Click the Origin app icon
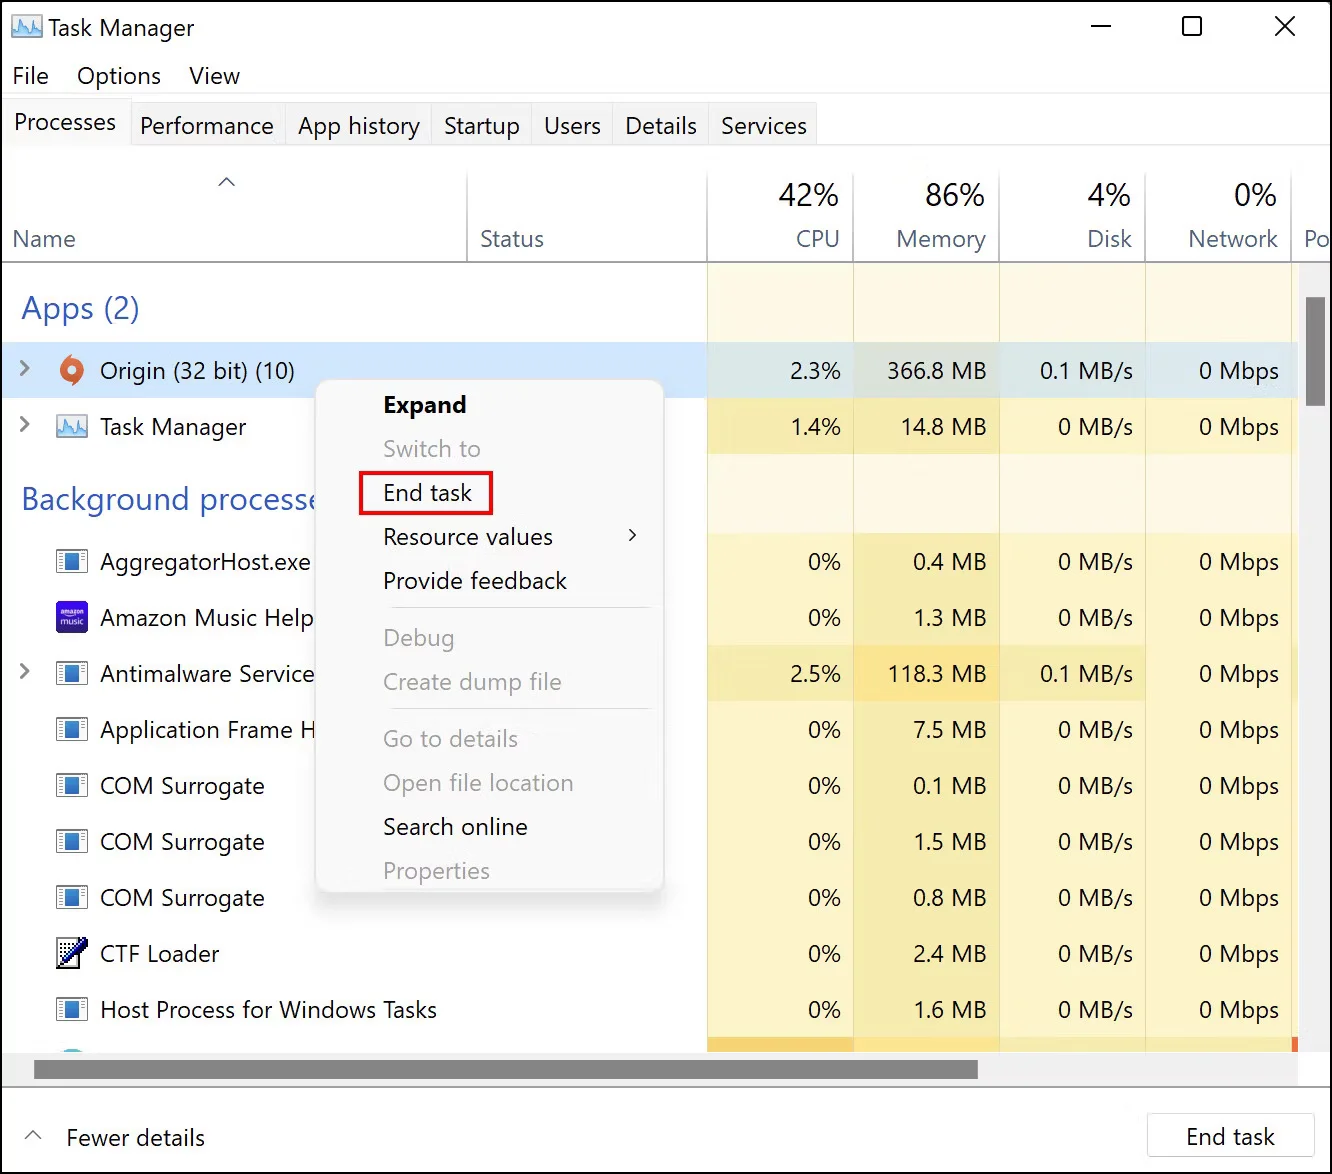Viewport: 1332px width, 1174px height. [72, 371]
